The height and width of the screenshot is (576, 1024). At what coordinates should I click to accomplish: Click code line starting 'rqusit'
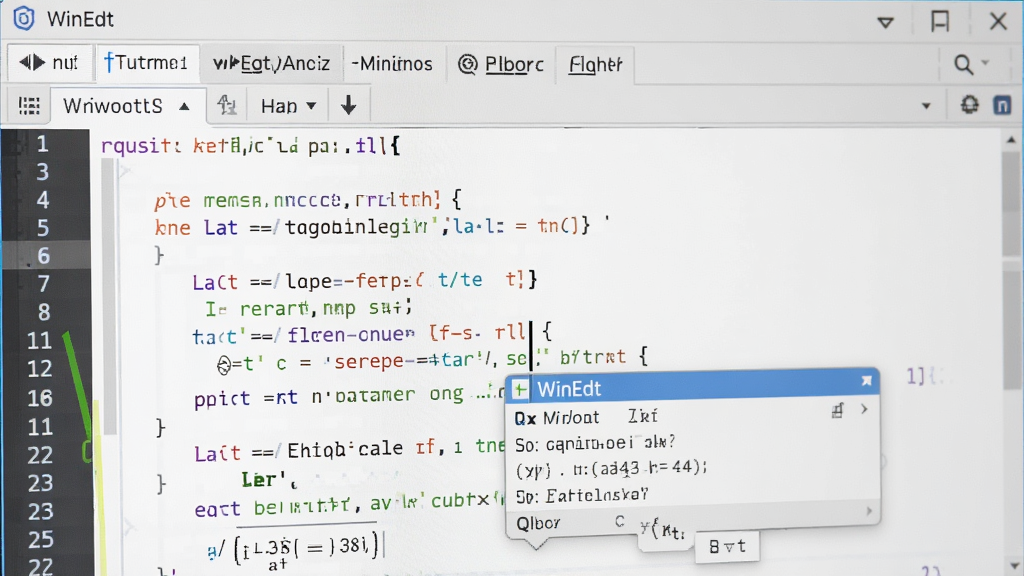(251, 145)
